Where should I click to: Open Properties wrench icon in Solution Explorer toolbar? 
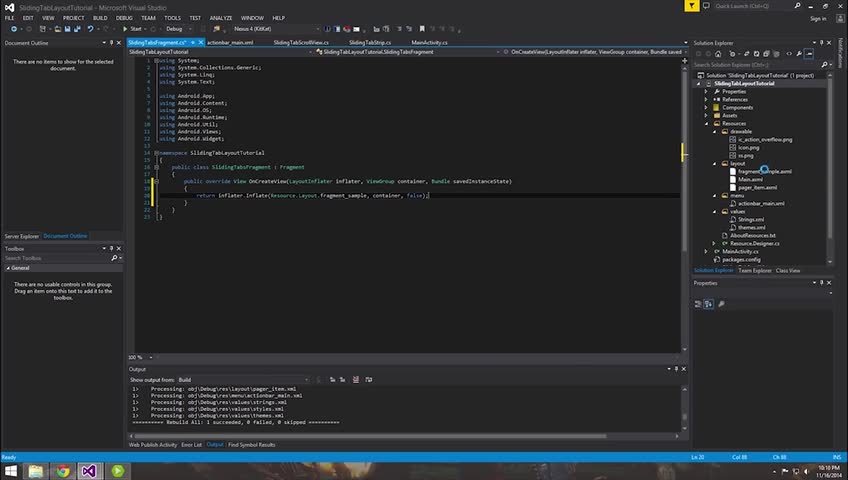click(x=799, y=54)
